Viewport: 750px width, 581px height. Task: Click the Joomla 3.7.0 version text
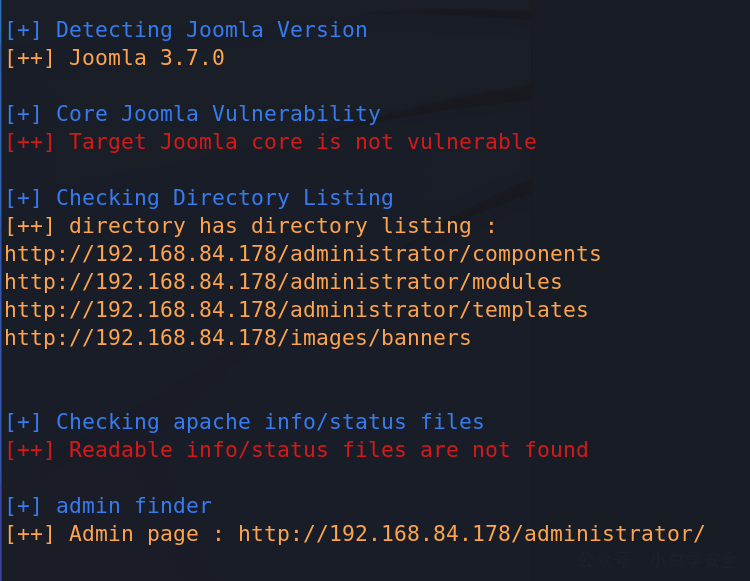tap(147, 58)
